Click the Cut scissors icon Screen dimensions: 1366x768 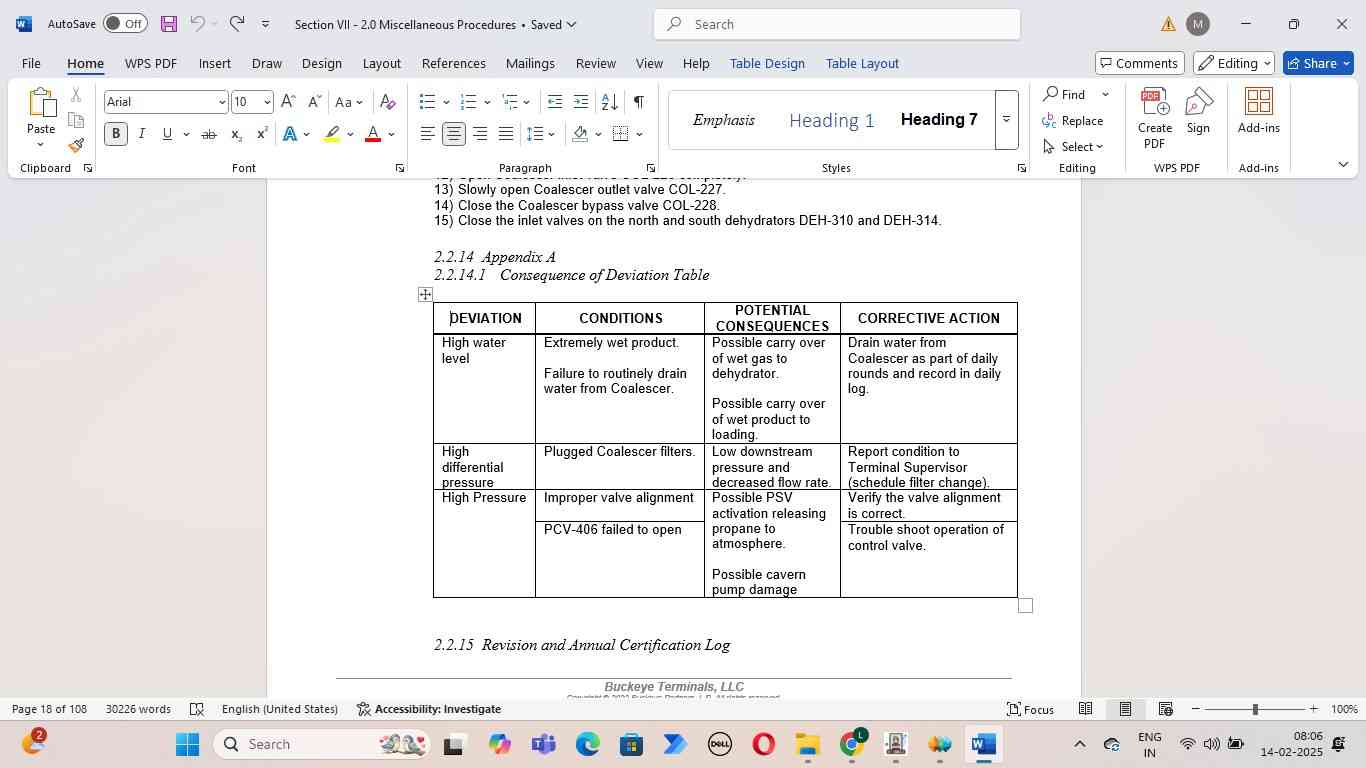point(76,95)
